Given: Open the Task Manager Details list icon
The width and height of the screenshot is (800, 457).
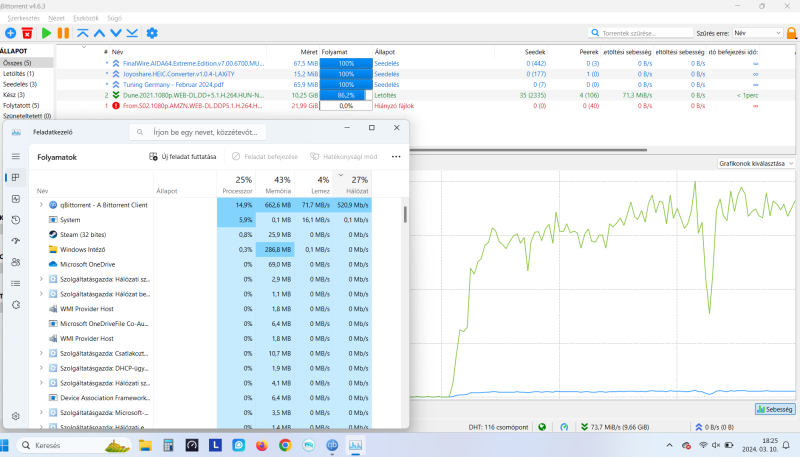Looking at the screenshot, I should click(16, 283).
